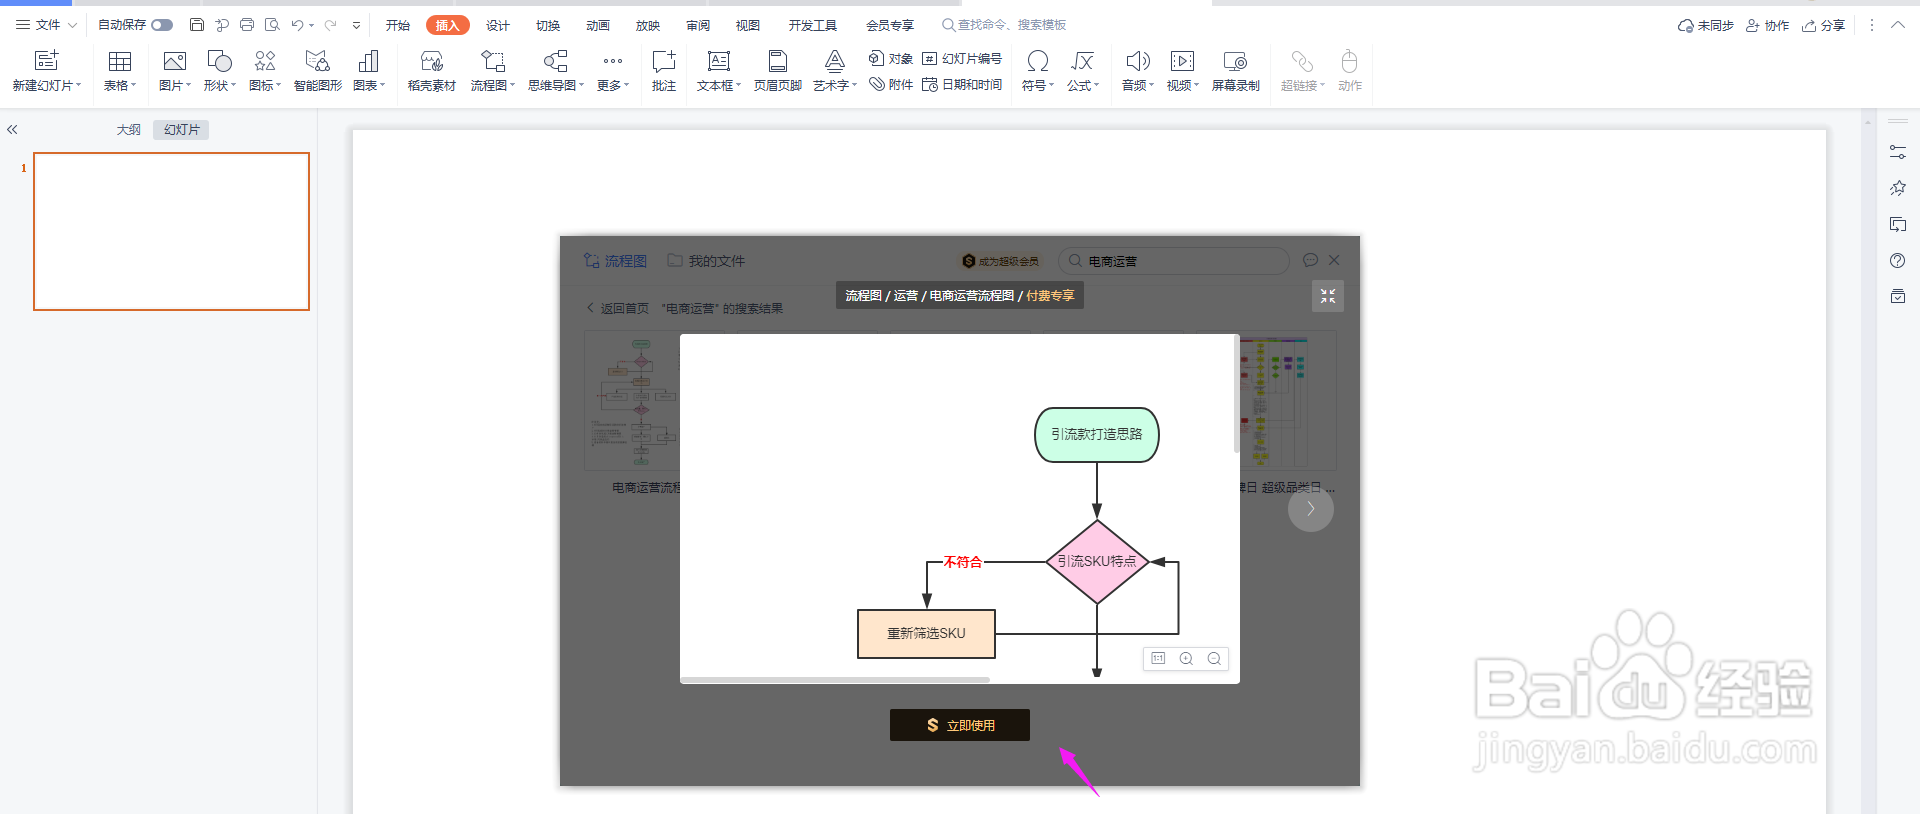Click the 成为超级会员 badge

[x=1001, y=261]
